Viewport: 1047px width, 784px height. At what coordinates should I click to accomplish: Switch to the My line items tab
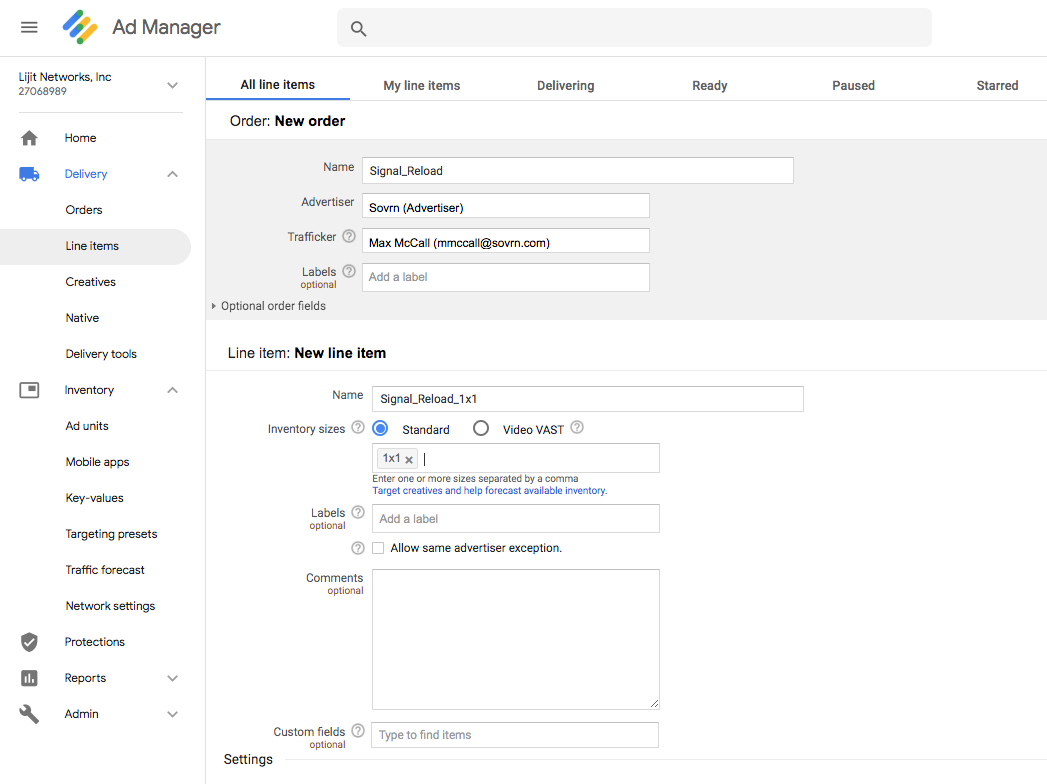421,86
